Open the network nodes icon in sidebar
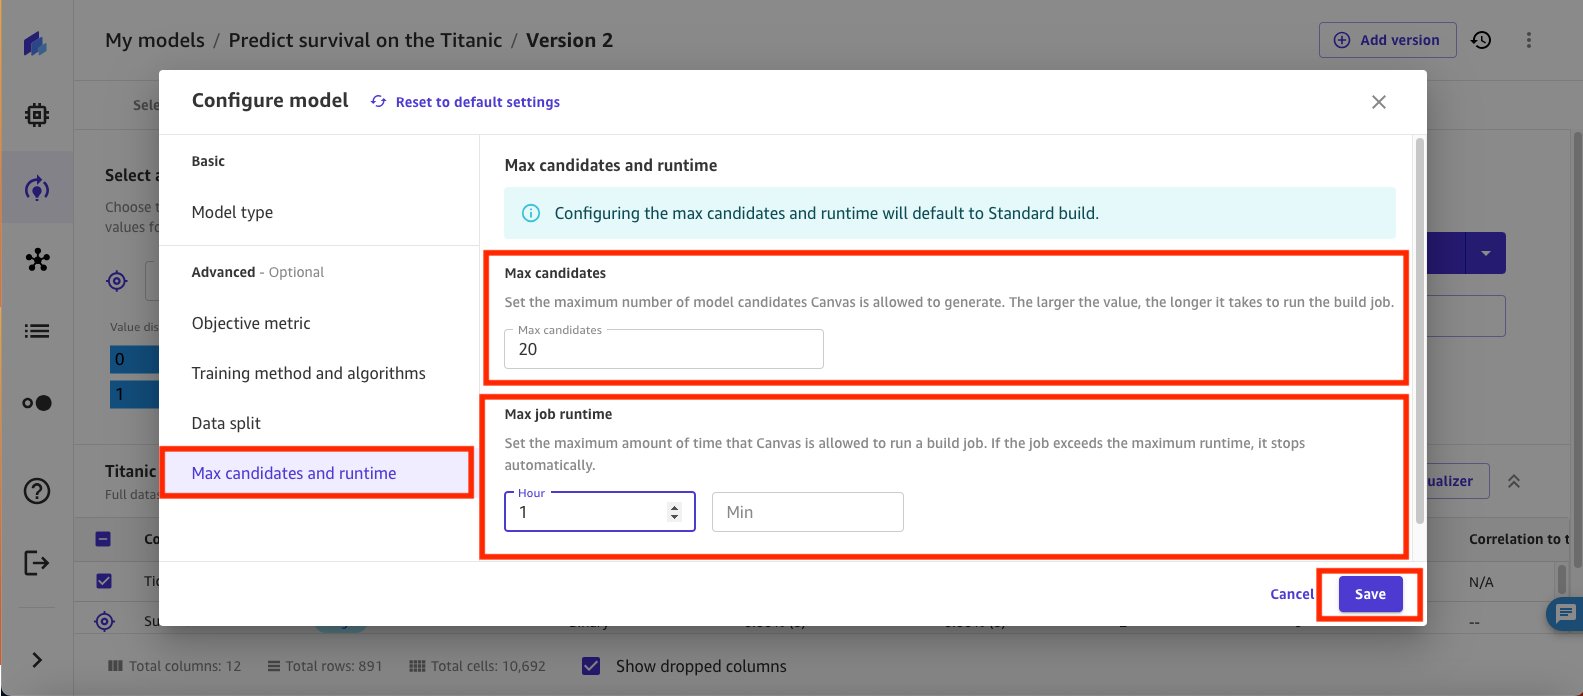1583x696 pixels. (x=37, y=260)
